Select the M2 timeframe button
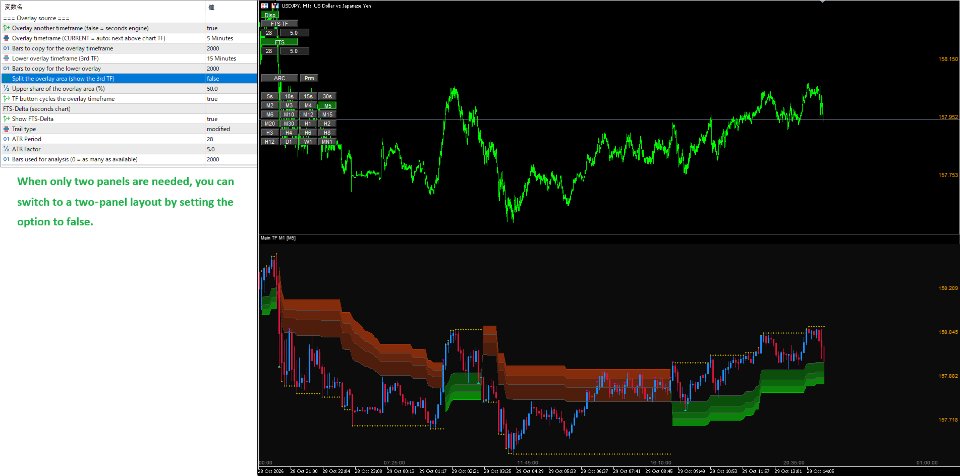Image resolution: width=960 pixels, height=476 pixels. click(x=270, y=105)
